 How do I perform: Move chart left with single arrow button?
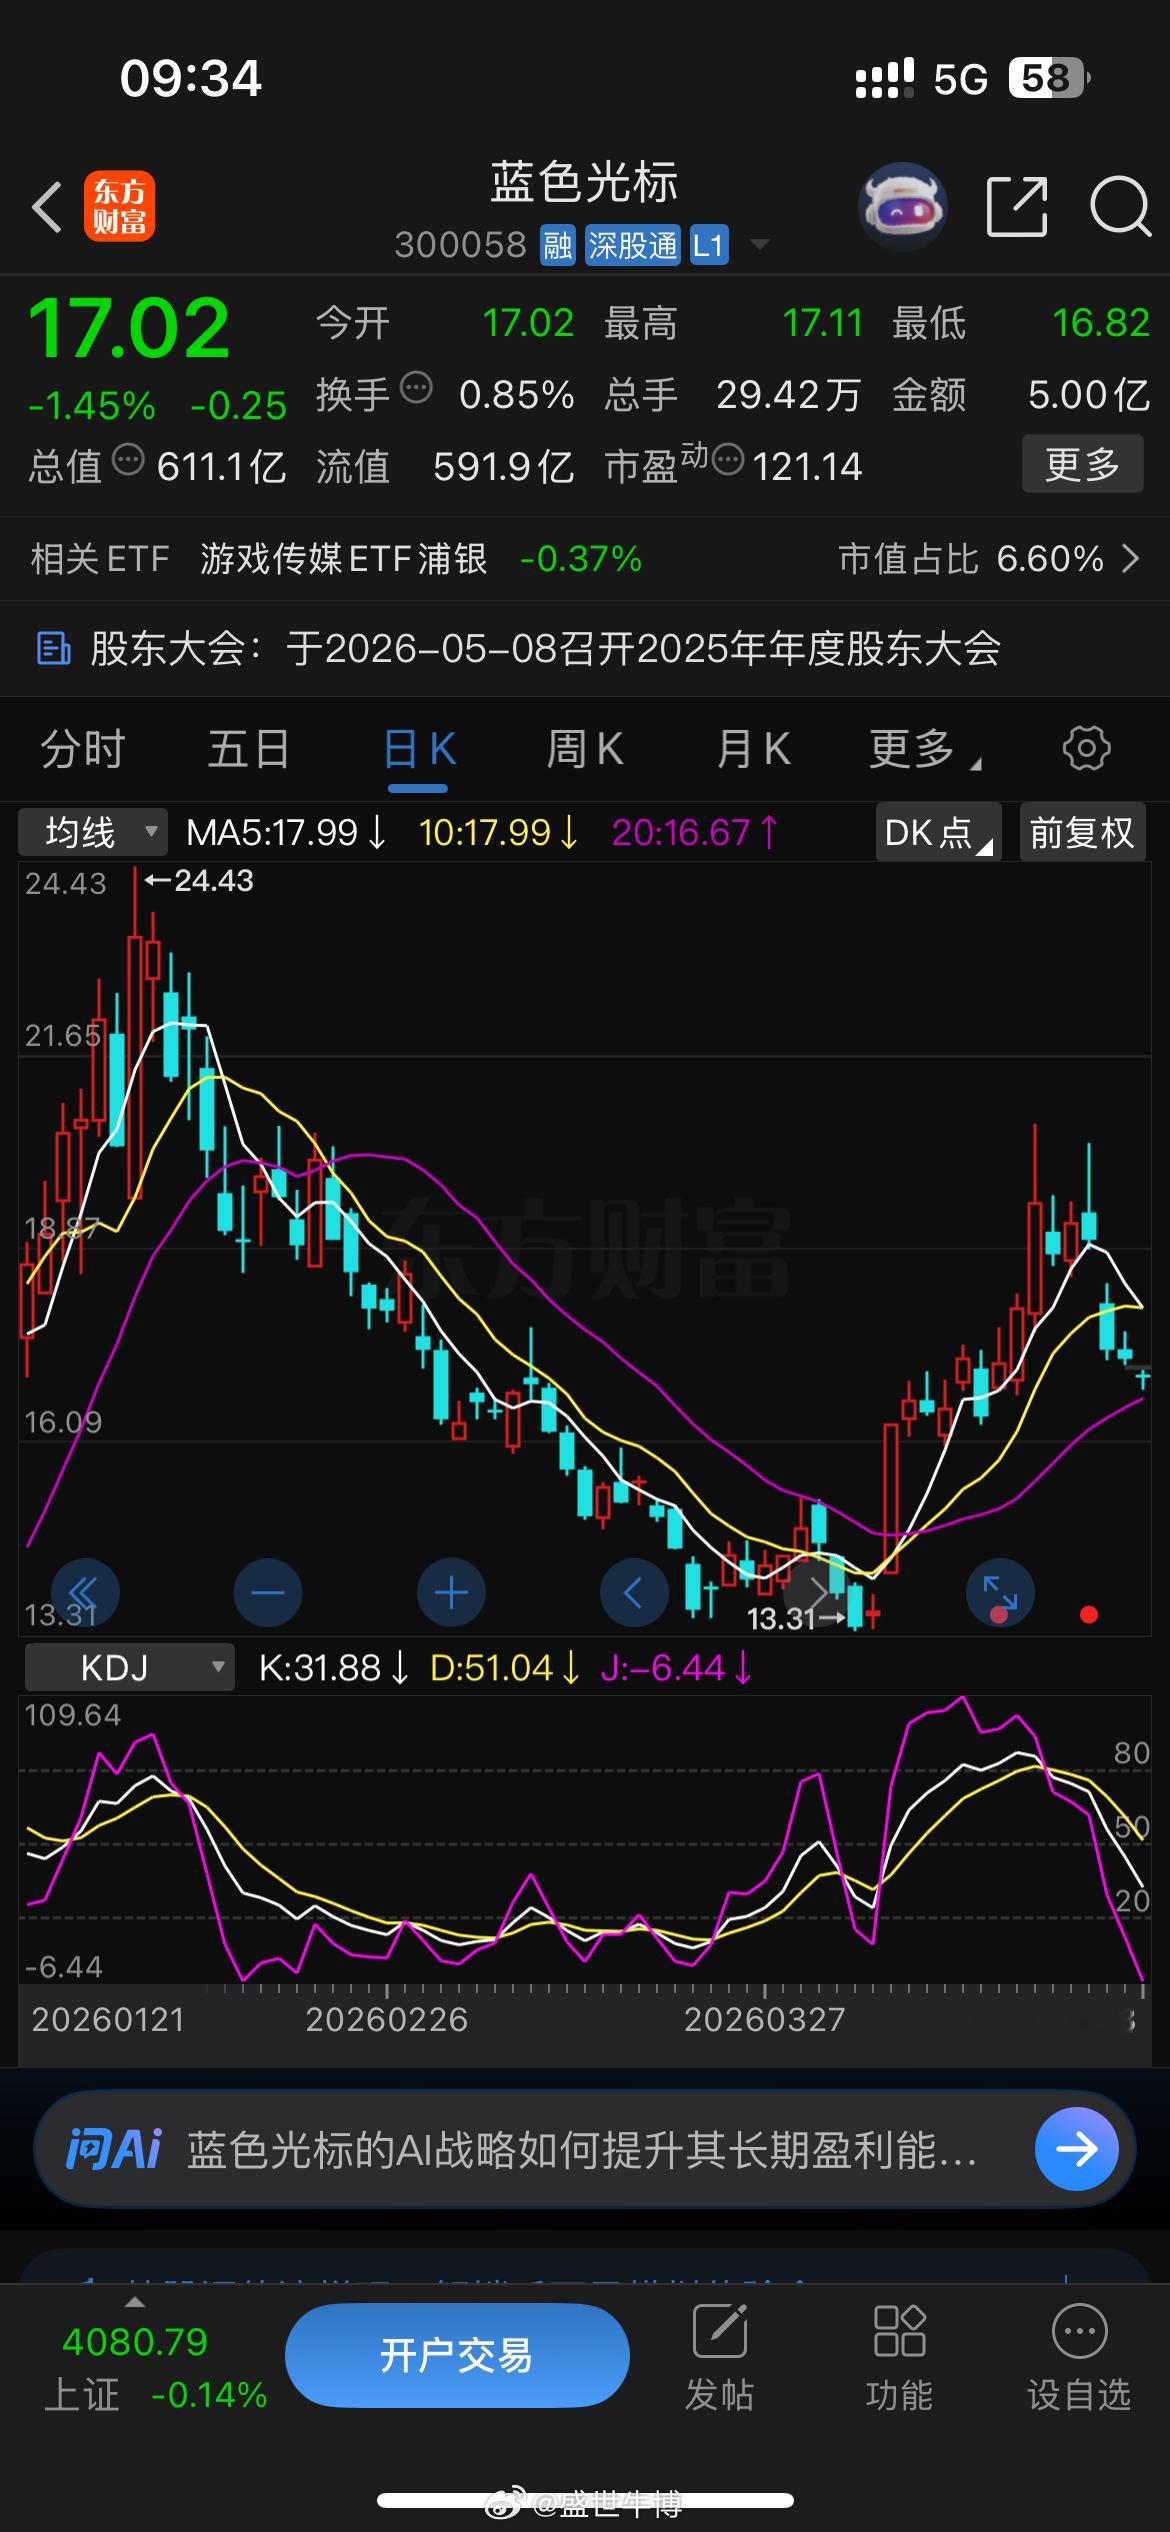tap(634, 1592)
